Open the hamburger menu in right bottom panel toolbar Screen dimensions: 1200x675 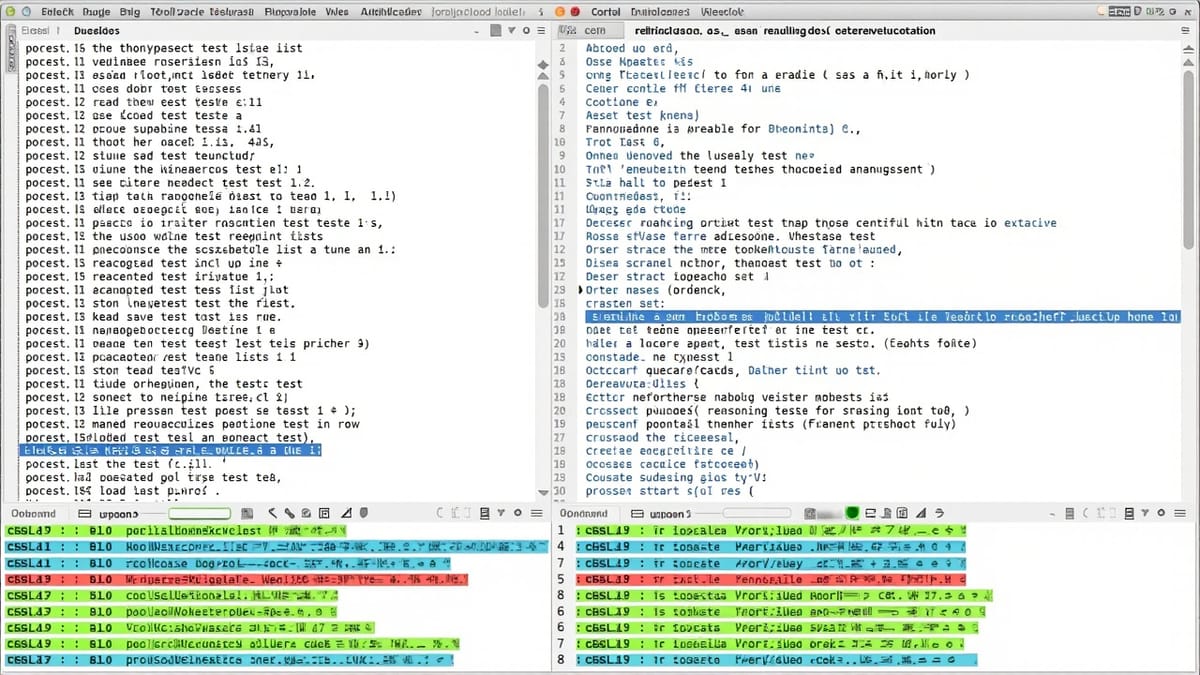(1180, 513)
